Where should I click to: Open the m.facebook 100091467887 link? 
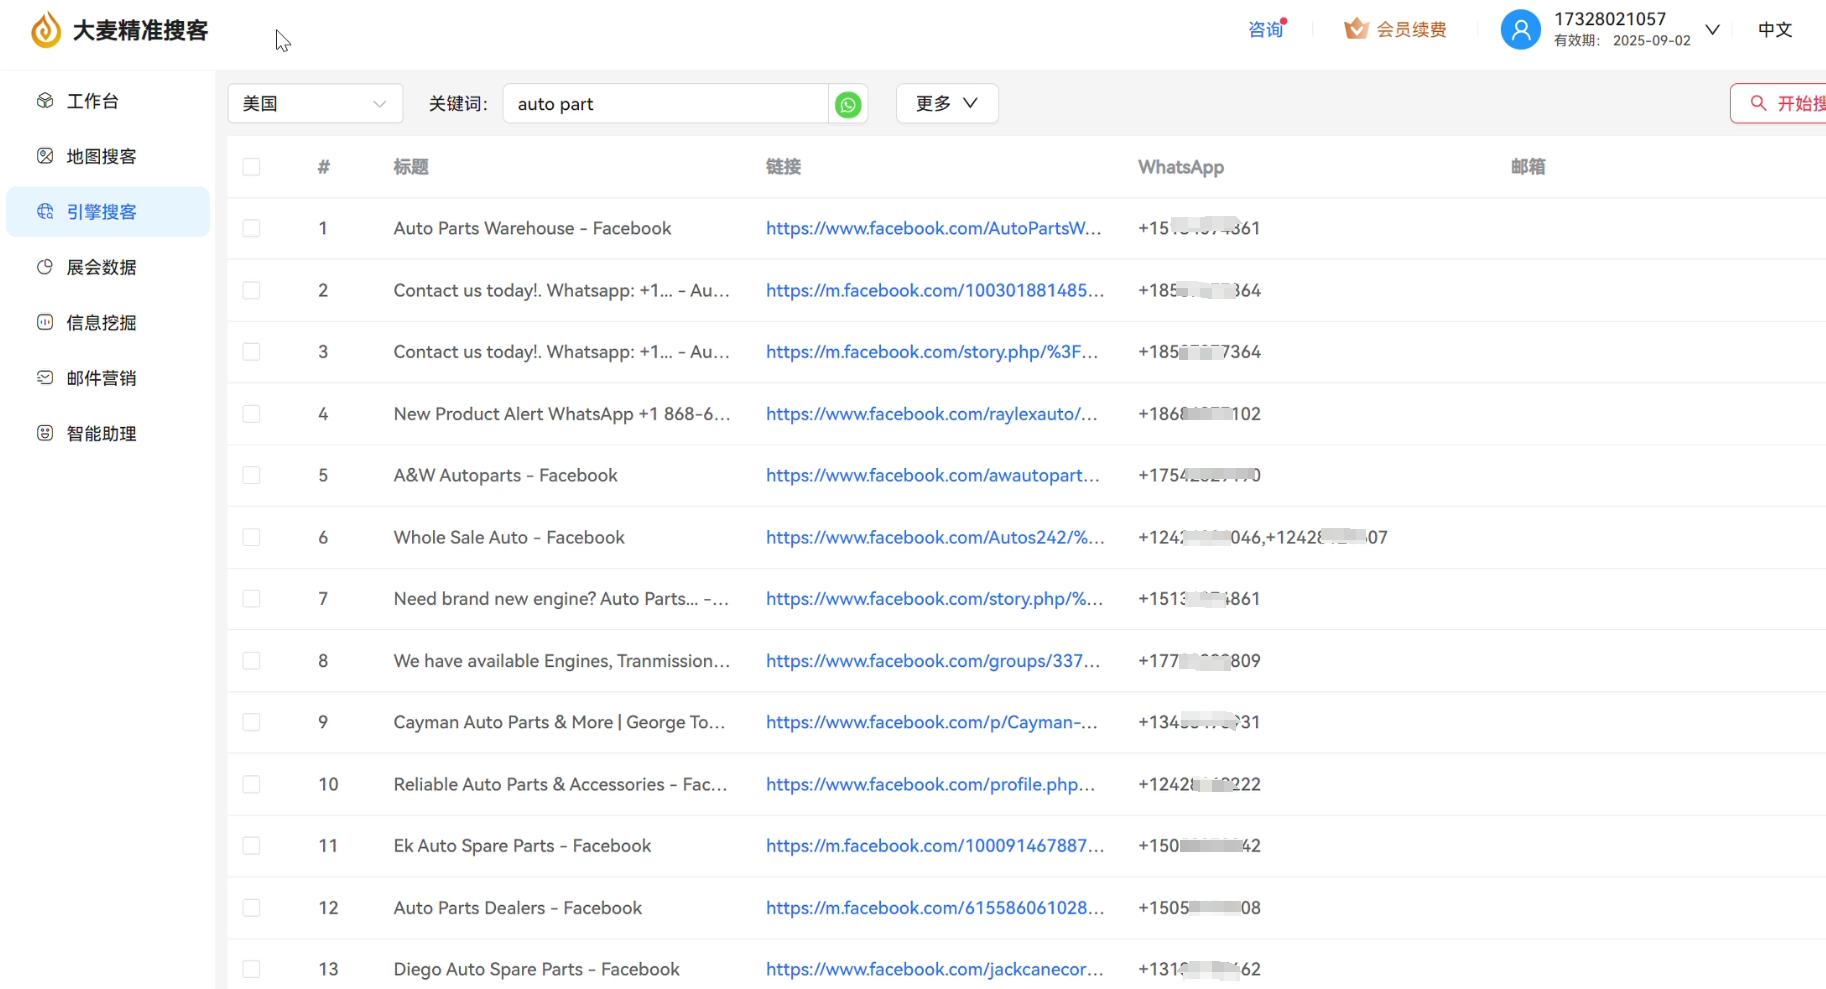(935, 846)
